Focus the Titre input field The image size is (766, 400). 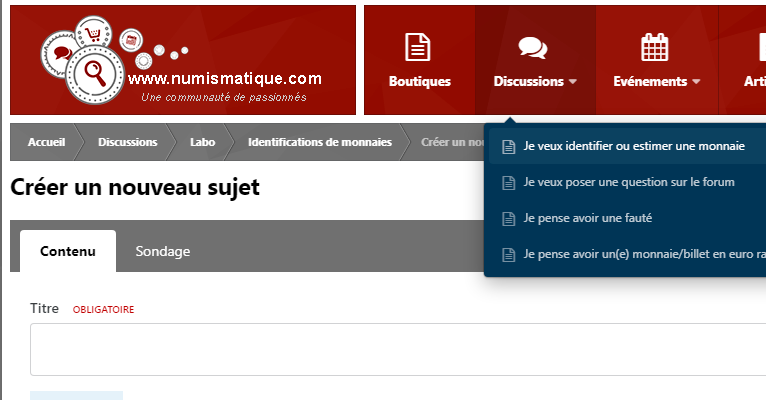coord(398,349)
